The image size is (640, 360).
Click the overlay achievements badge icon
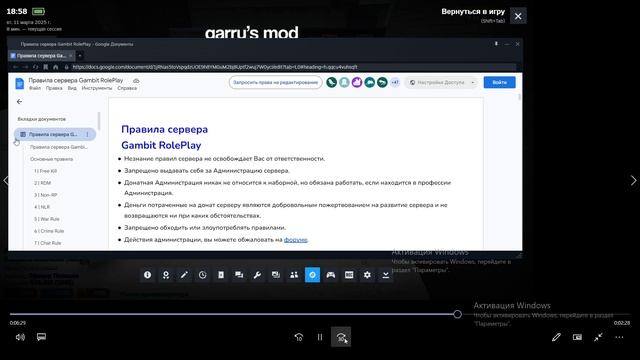166,275
